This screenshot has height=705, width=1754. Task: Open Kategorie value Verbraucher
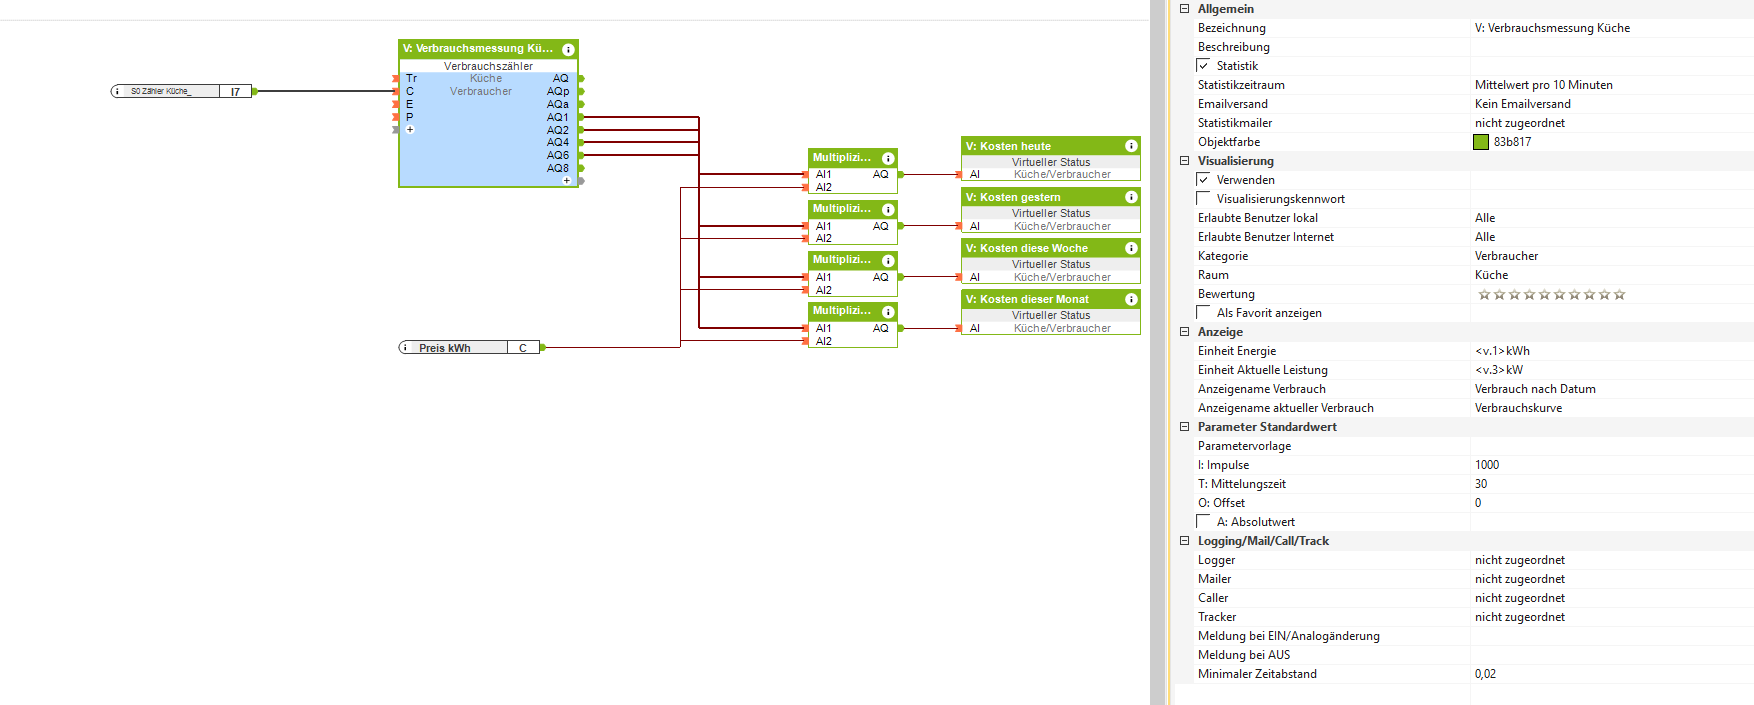[1612, 256]
